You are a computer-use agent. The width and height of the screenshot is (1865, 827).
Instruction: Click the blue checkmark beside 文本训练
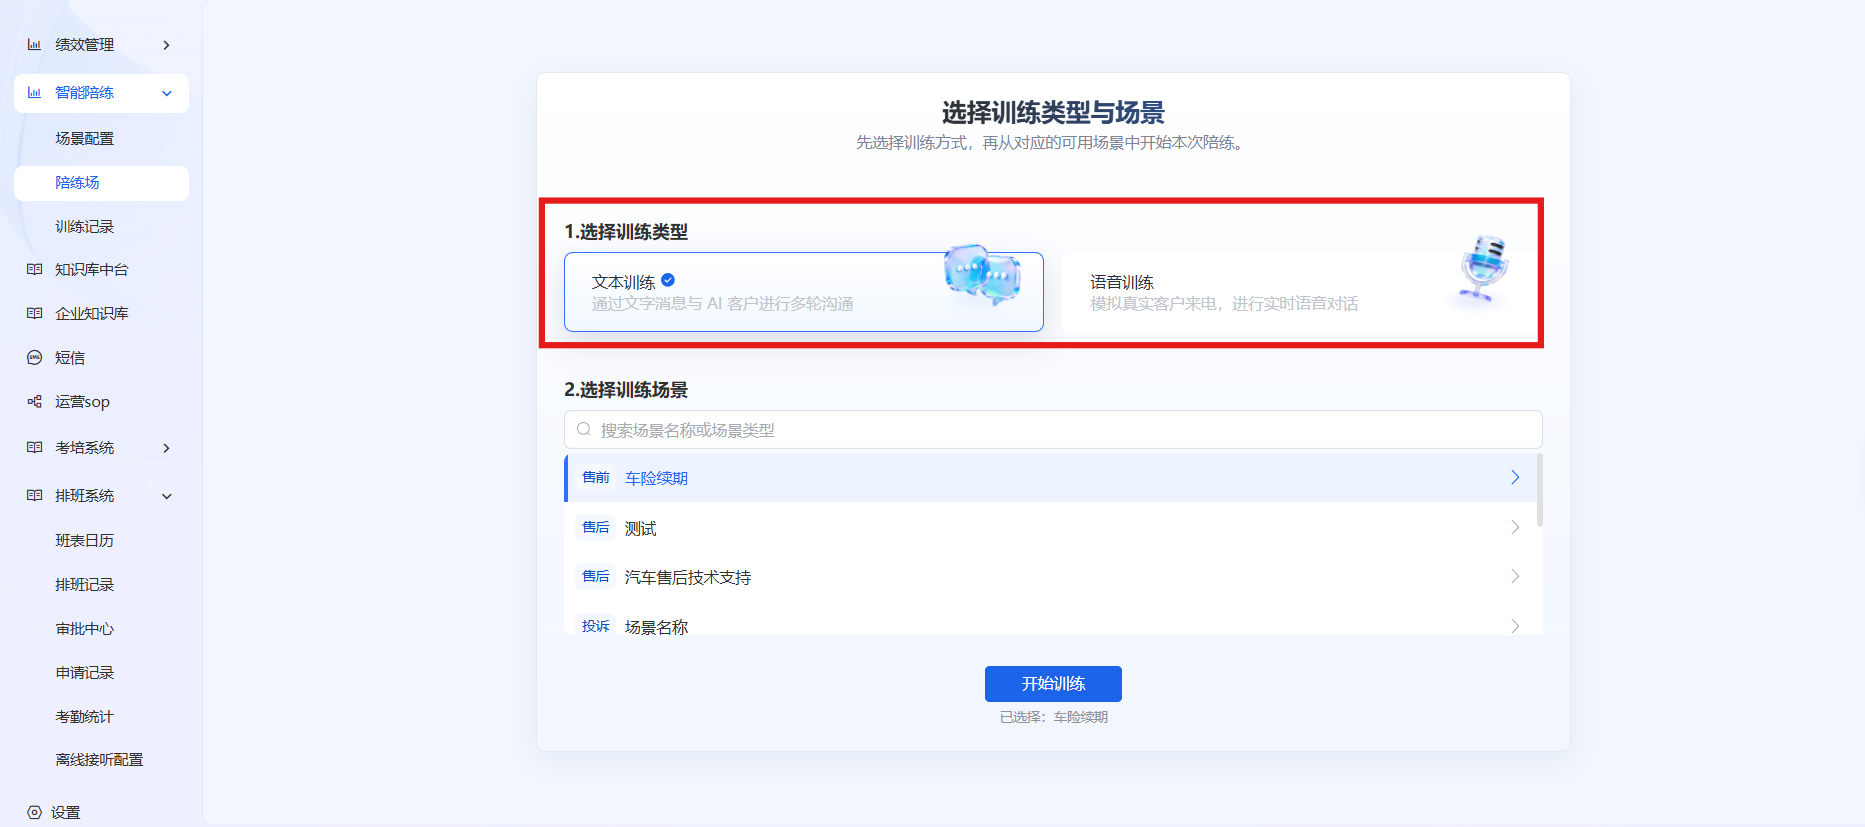pyautogui.click(x=668, y=280)
